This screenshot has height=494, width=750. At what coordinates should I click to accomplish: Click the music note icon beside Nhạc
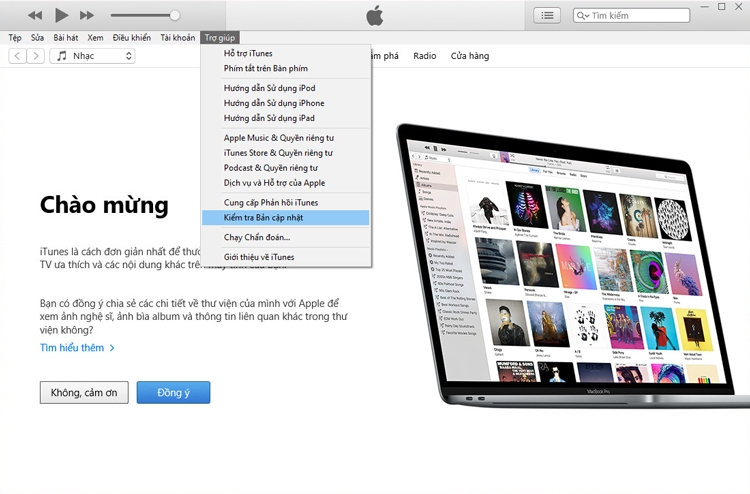click(62, 56)
